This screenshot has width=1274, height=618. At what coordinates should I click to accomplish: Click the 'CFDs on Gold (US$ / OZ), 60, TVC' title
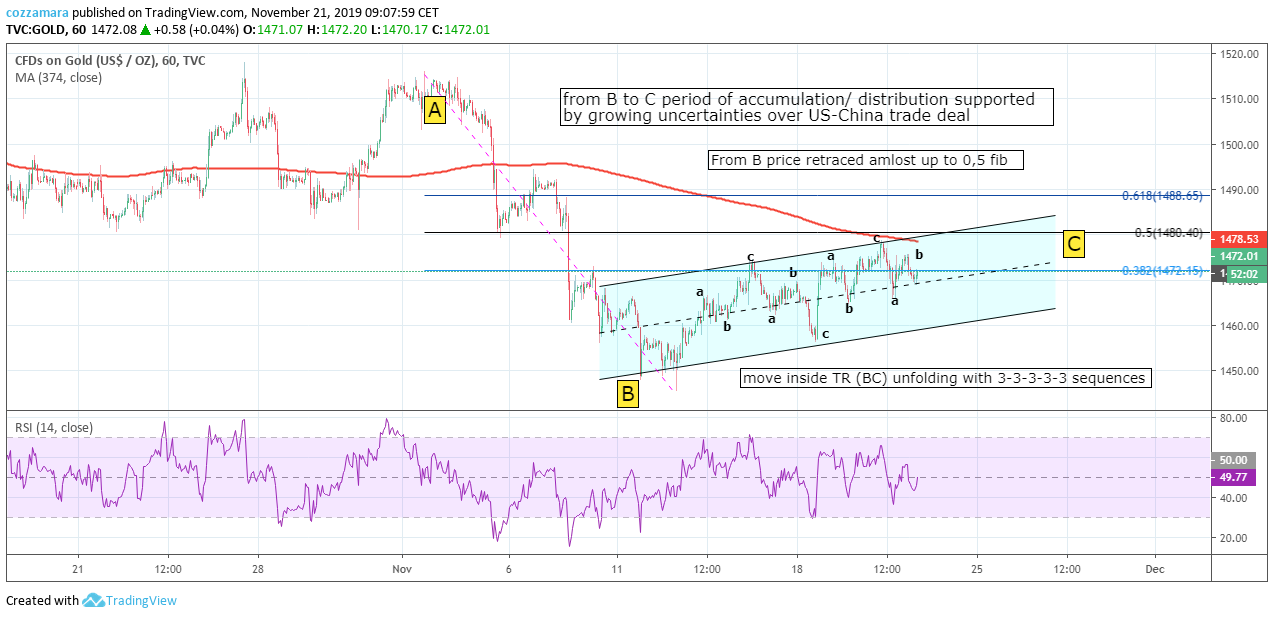point(110,61)
